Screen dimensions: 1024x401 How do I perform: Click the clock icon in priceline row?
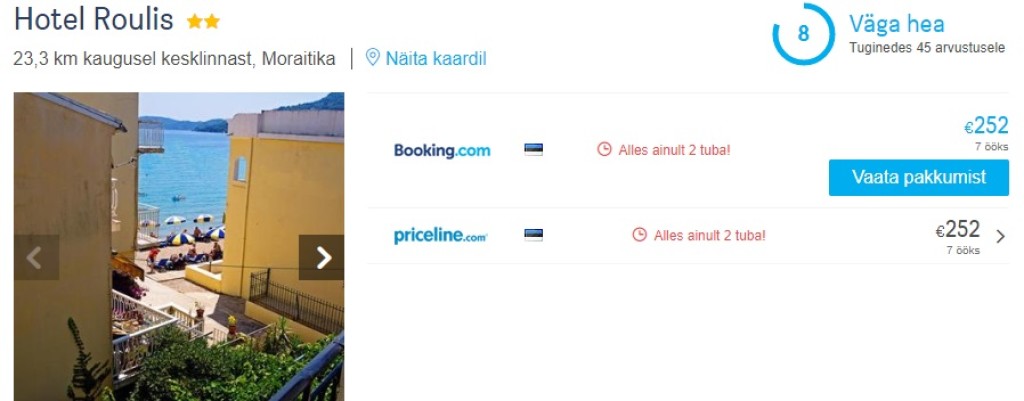[x=640, y=236]
